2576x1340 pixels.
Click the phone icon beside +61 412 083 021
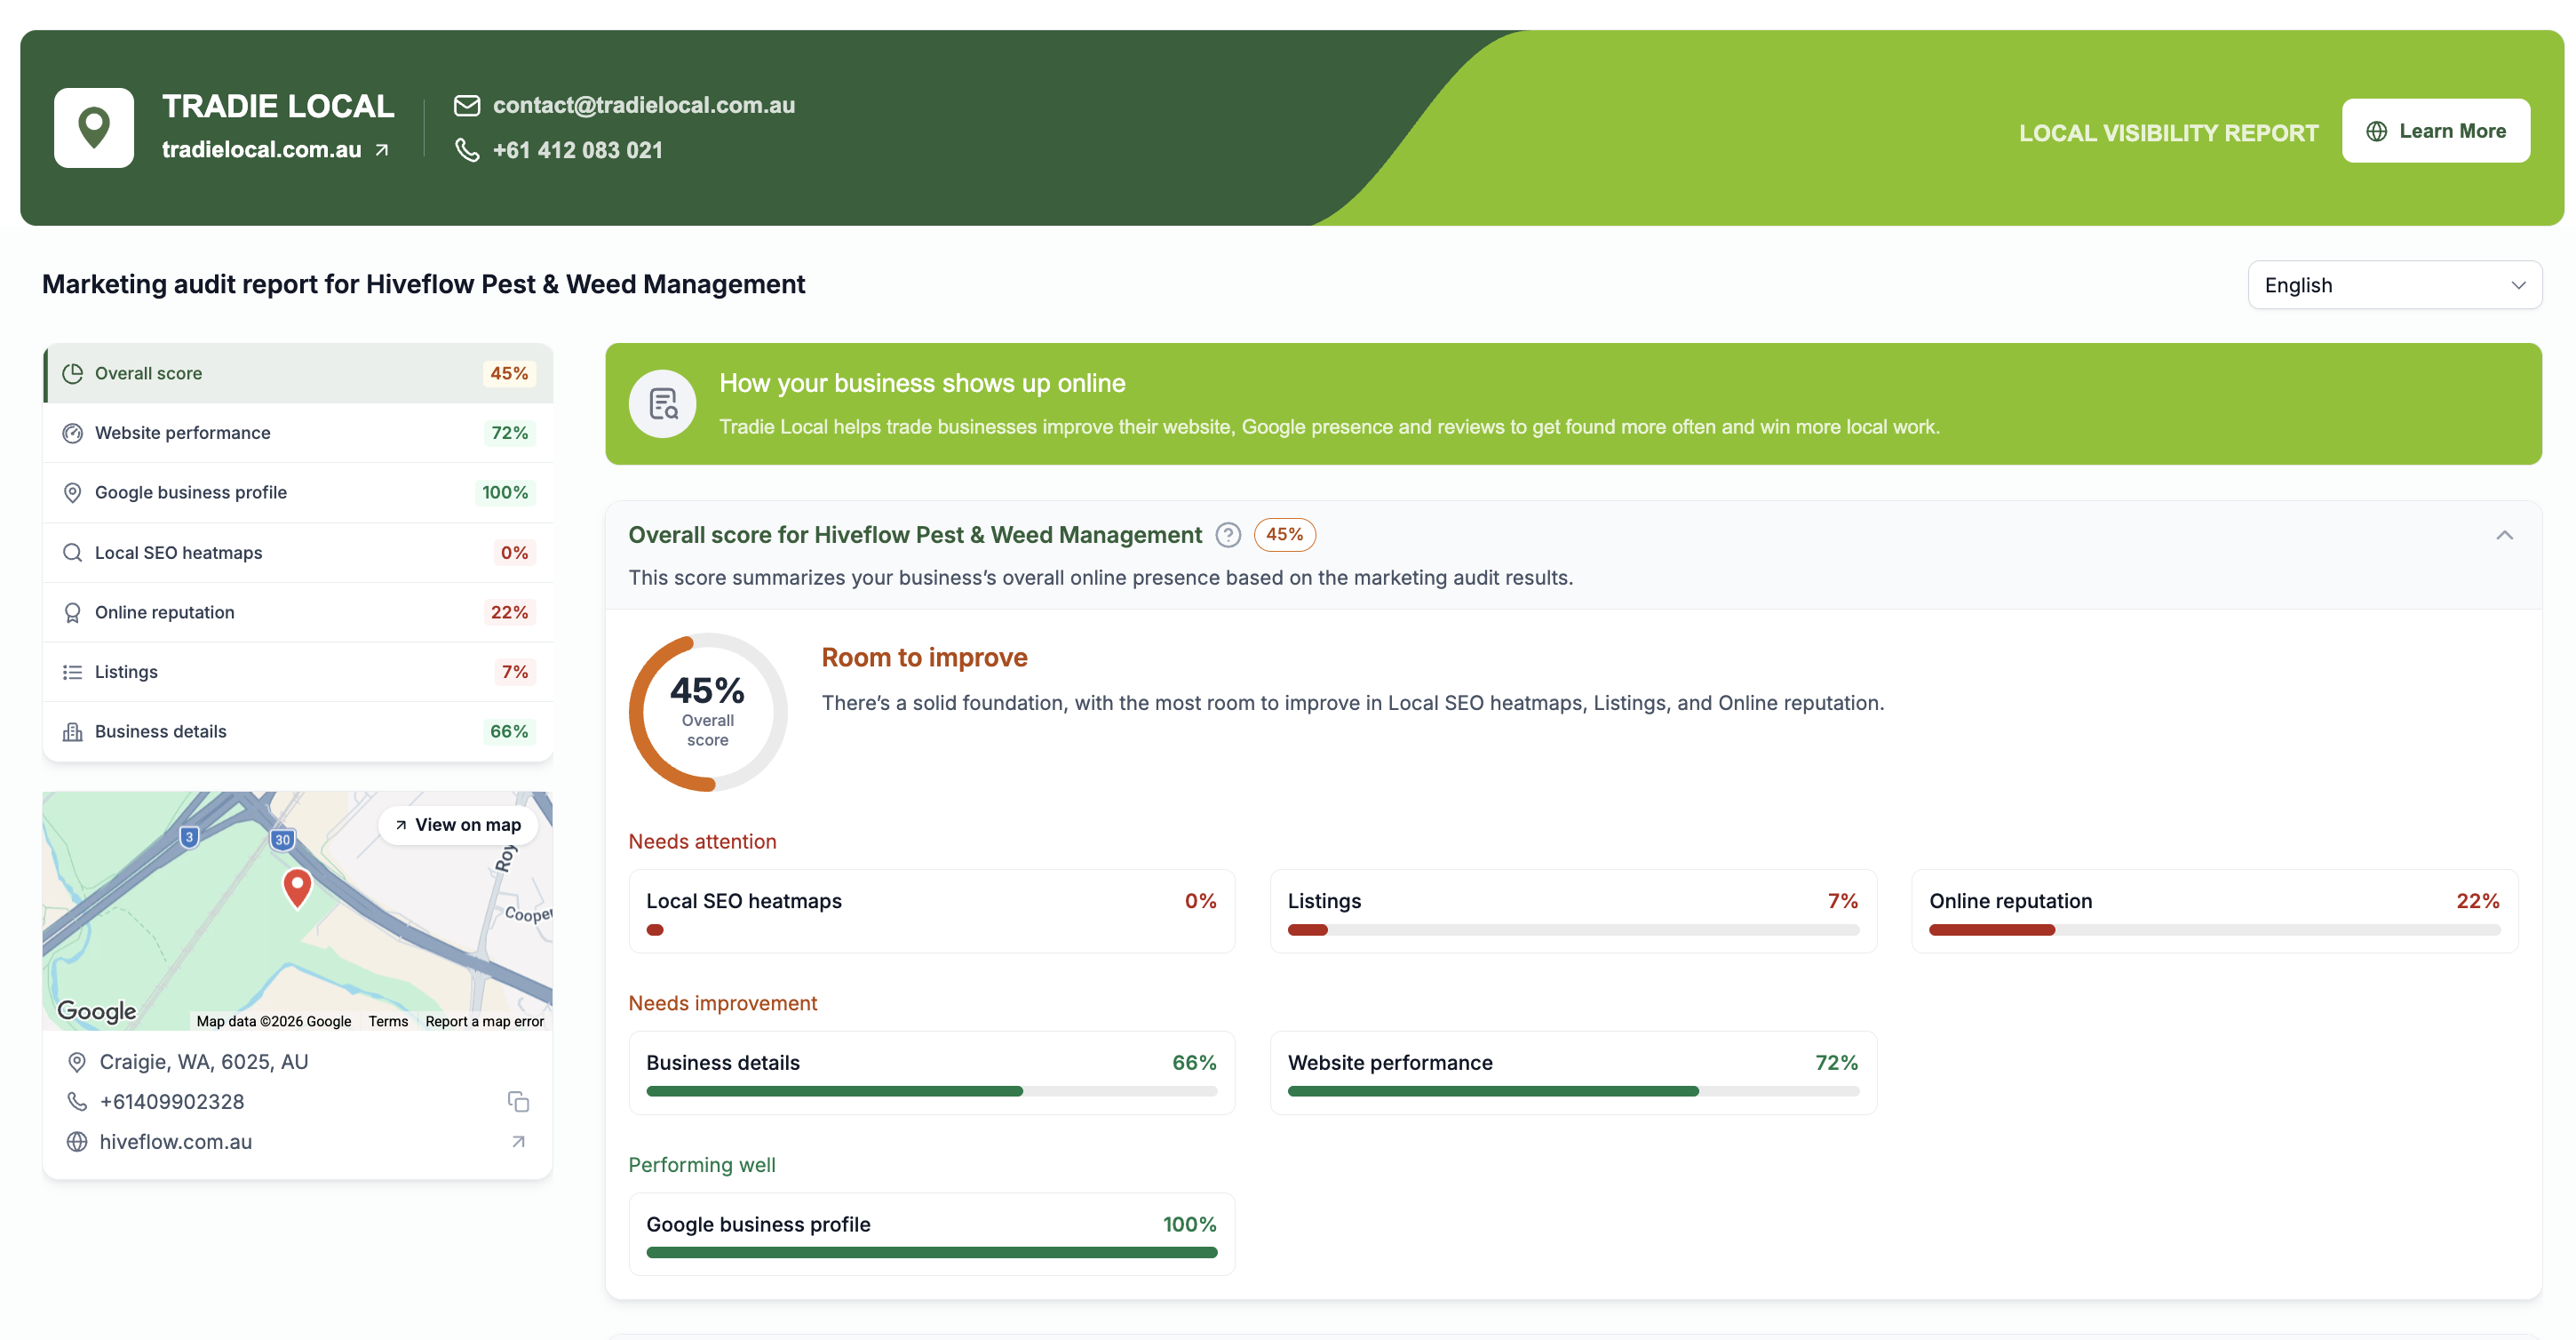coord(467,150)
